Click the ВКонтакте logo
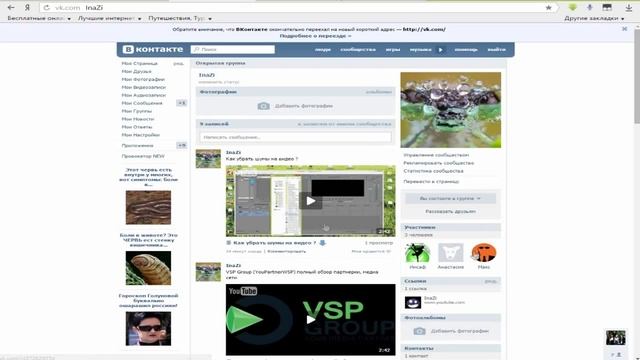This screenshot has width=640, height=360. coord(153,49)
